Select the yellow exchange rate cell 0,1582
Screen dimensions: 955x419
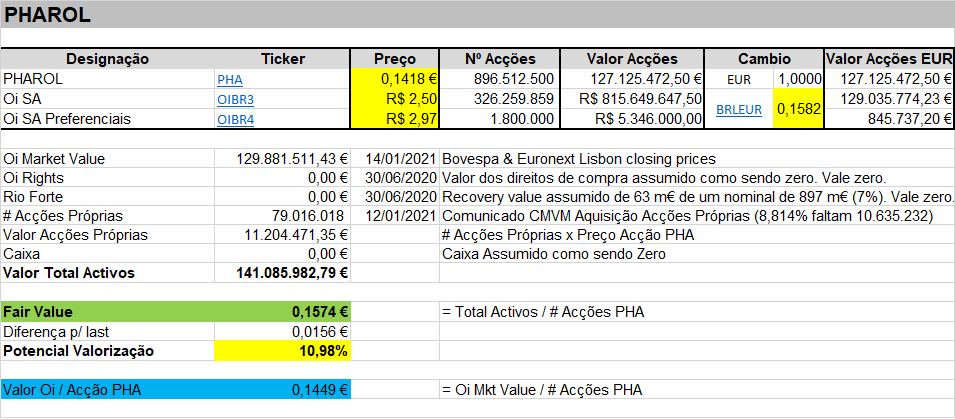798,109
